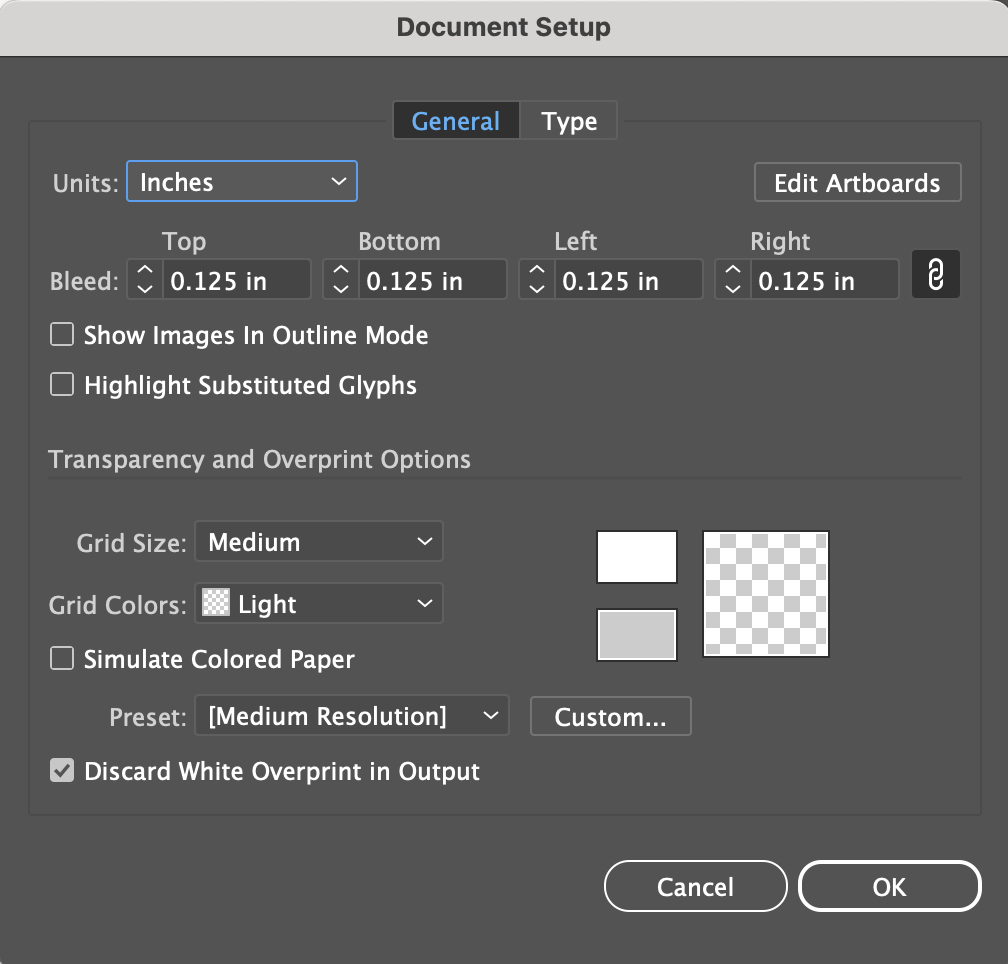Click the white grid color swatch
1008x964 pixels.
coord(637,557)
